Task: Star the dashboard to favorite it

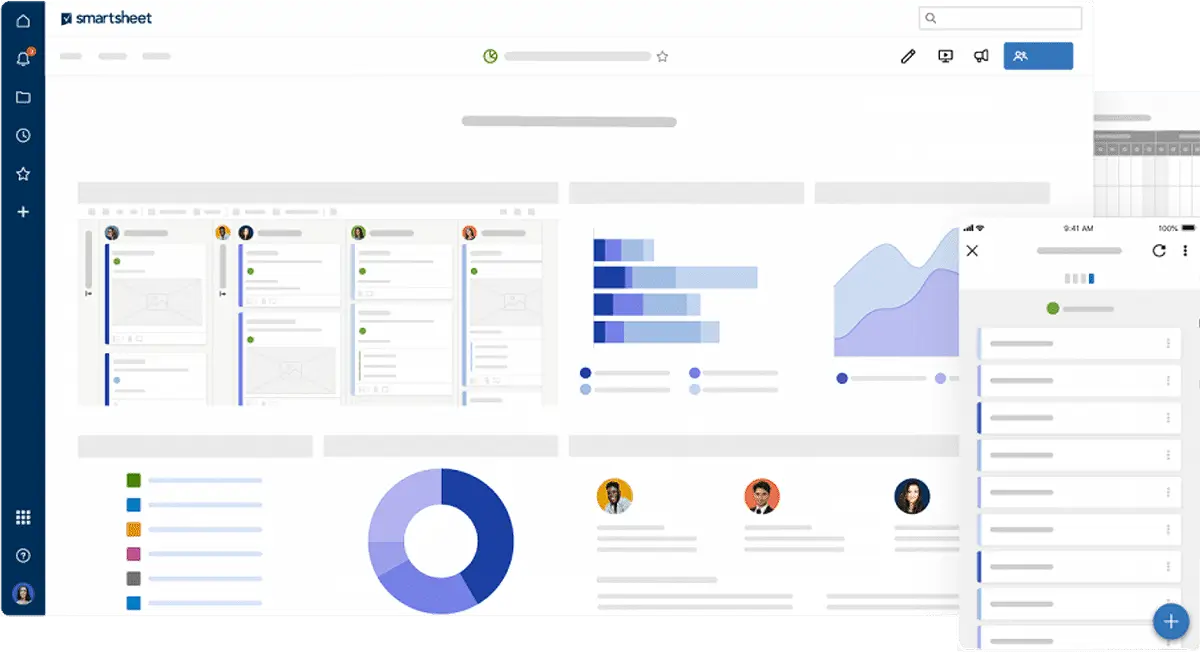Action: click(x=662, y=57)
